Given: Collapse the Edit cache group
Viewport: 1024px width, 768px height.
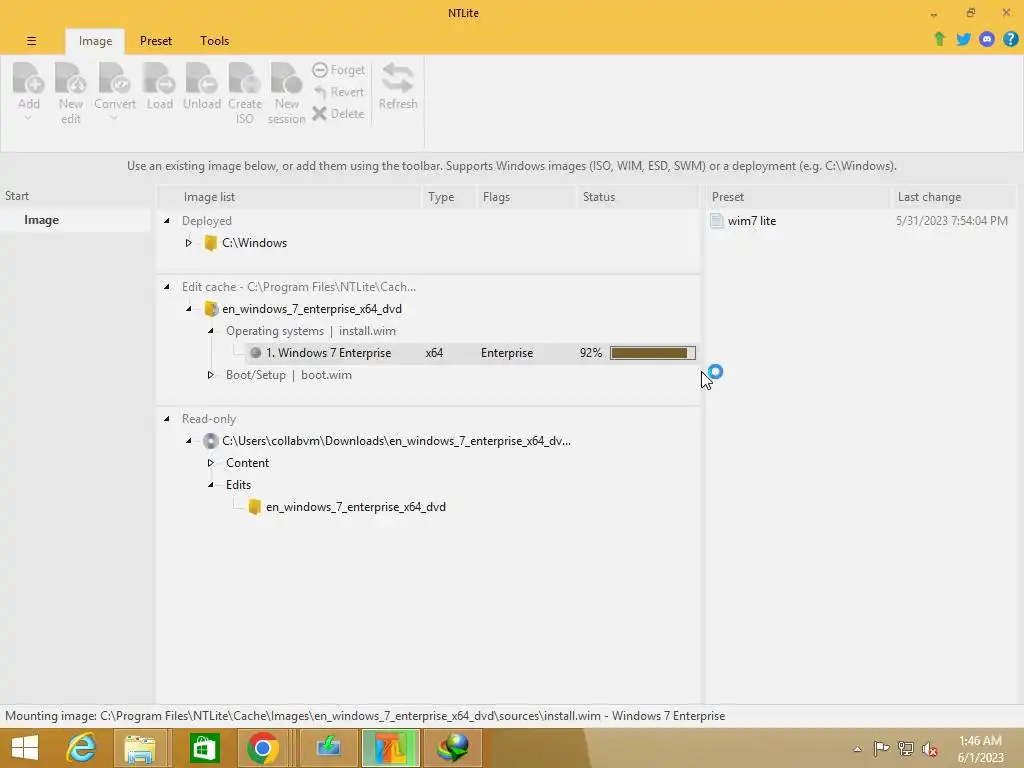Looking at the screenshot, I should click(167, 287).
